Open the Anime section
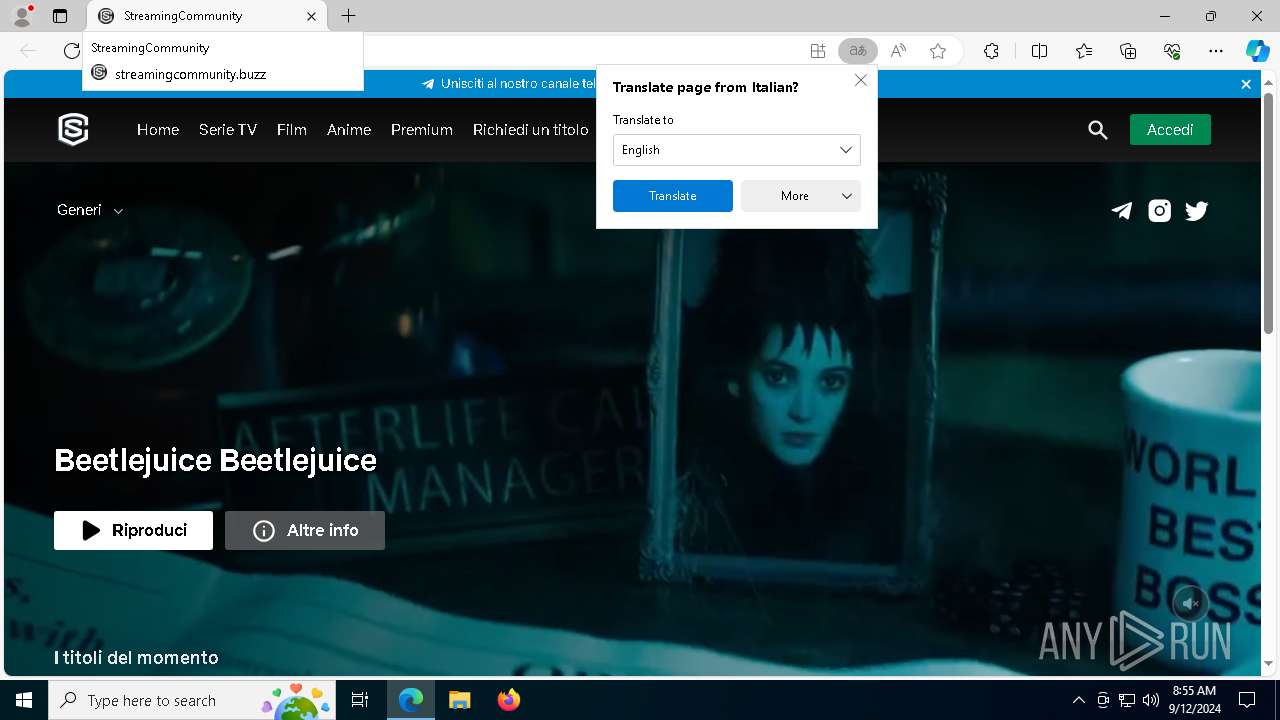This screenshot has height=720, width=1280. [349, 130]
